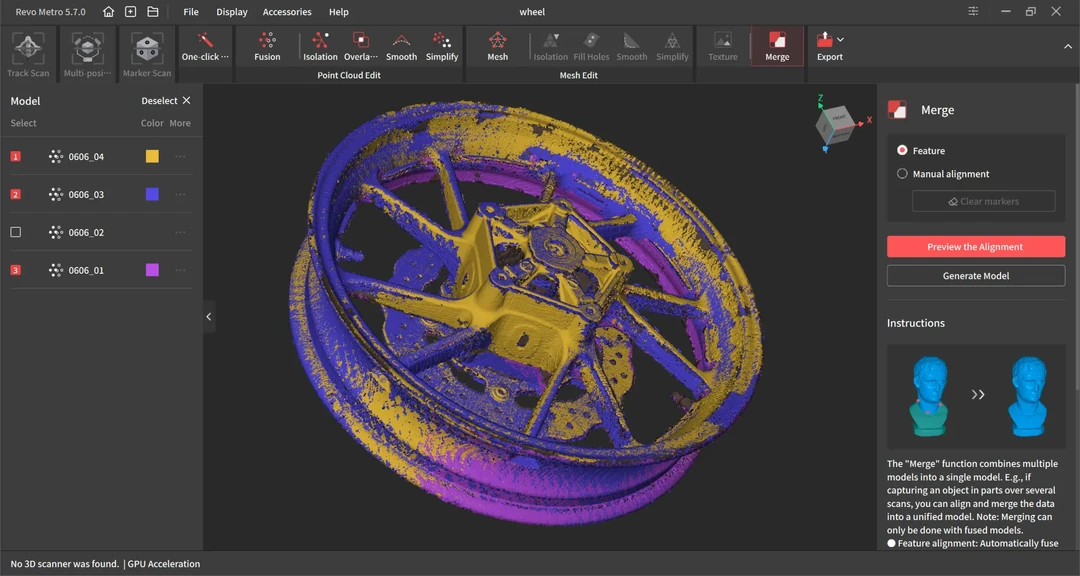This screenshot has height=576, width=1080.
Task: Select Mesh Edit Isolation tool
Action: click(x=550, y=47)
